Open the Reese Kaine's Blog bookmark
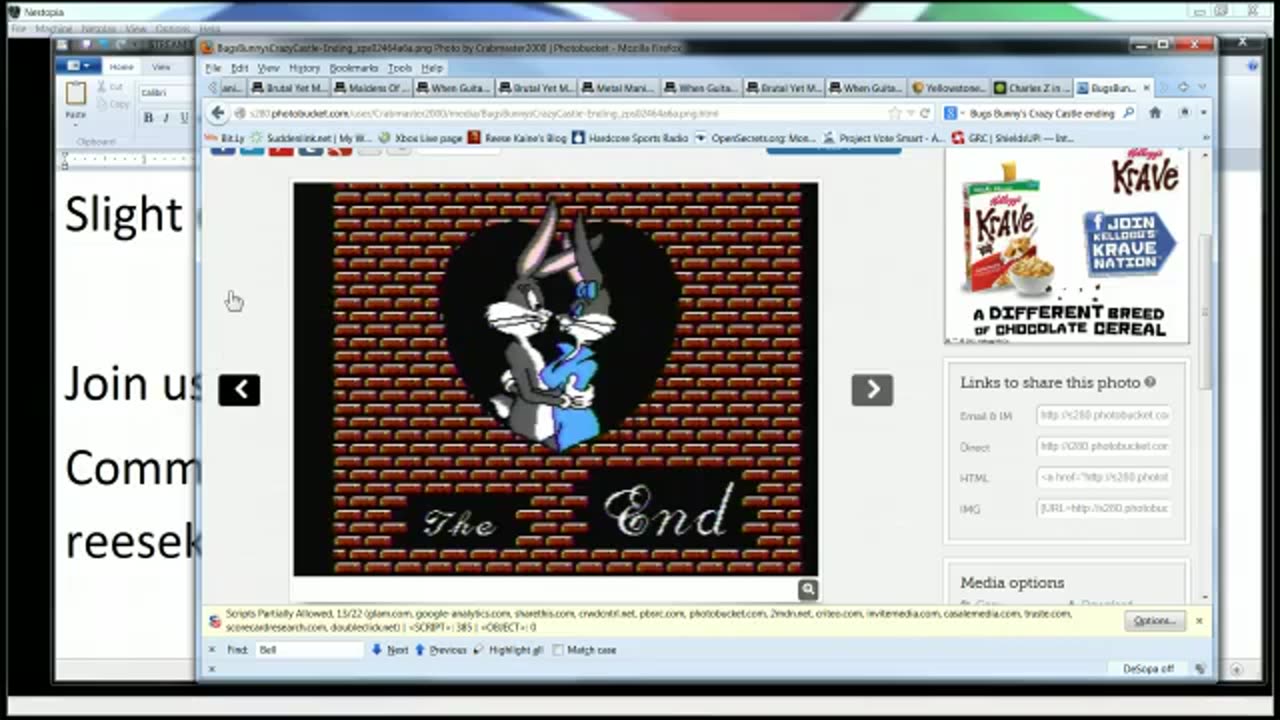Viewport: 1280px width, 720px height. (x=518, y=138)
